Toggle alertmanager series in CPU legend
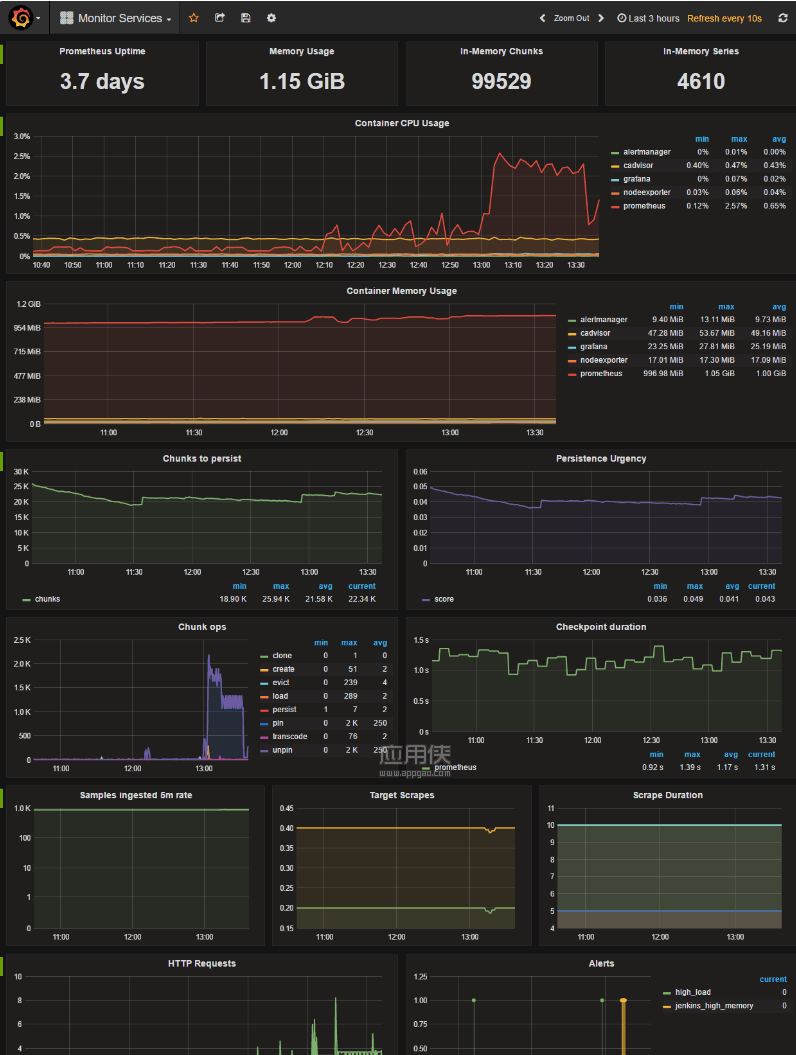This screenshot has width=796, height=1055. pyautogui.click(x=647, y=152)
